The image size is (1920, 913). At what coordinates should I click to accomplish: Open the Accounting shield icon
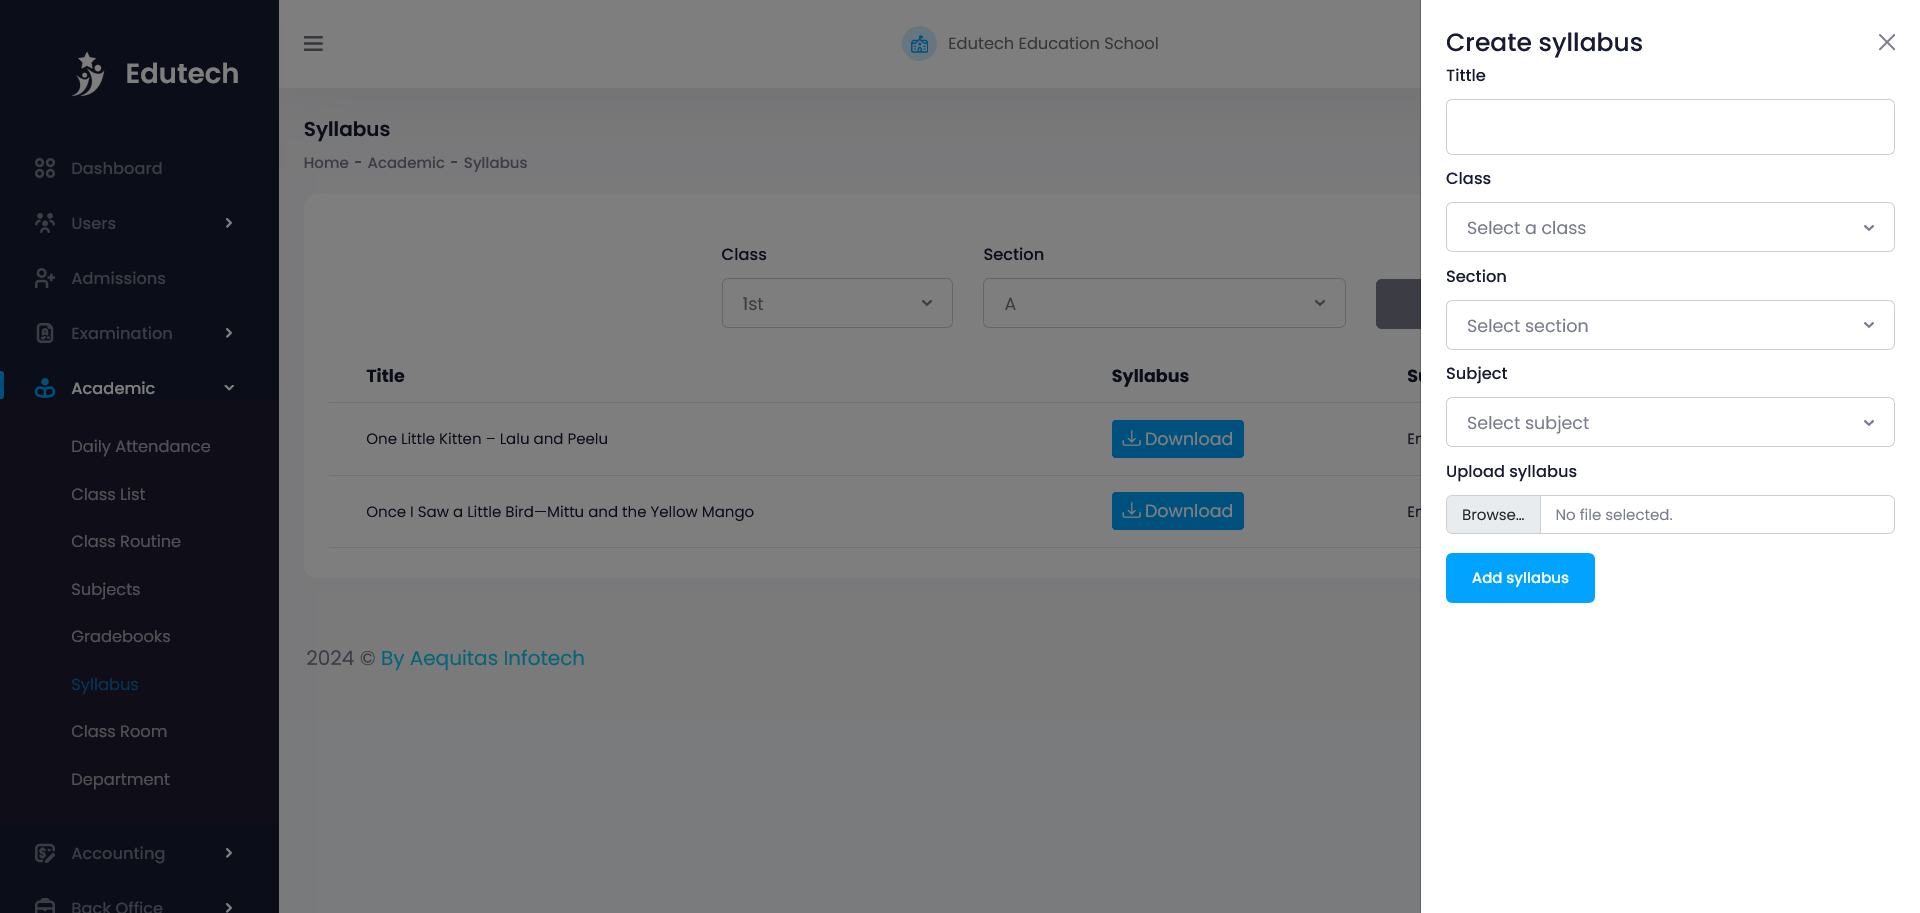click(45, 853)
